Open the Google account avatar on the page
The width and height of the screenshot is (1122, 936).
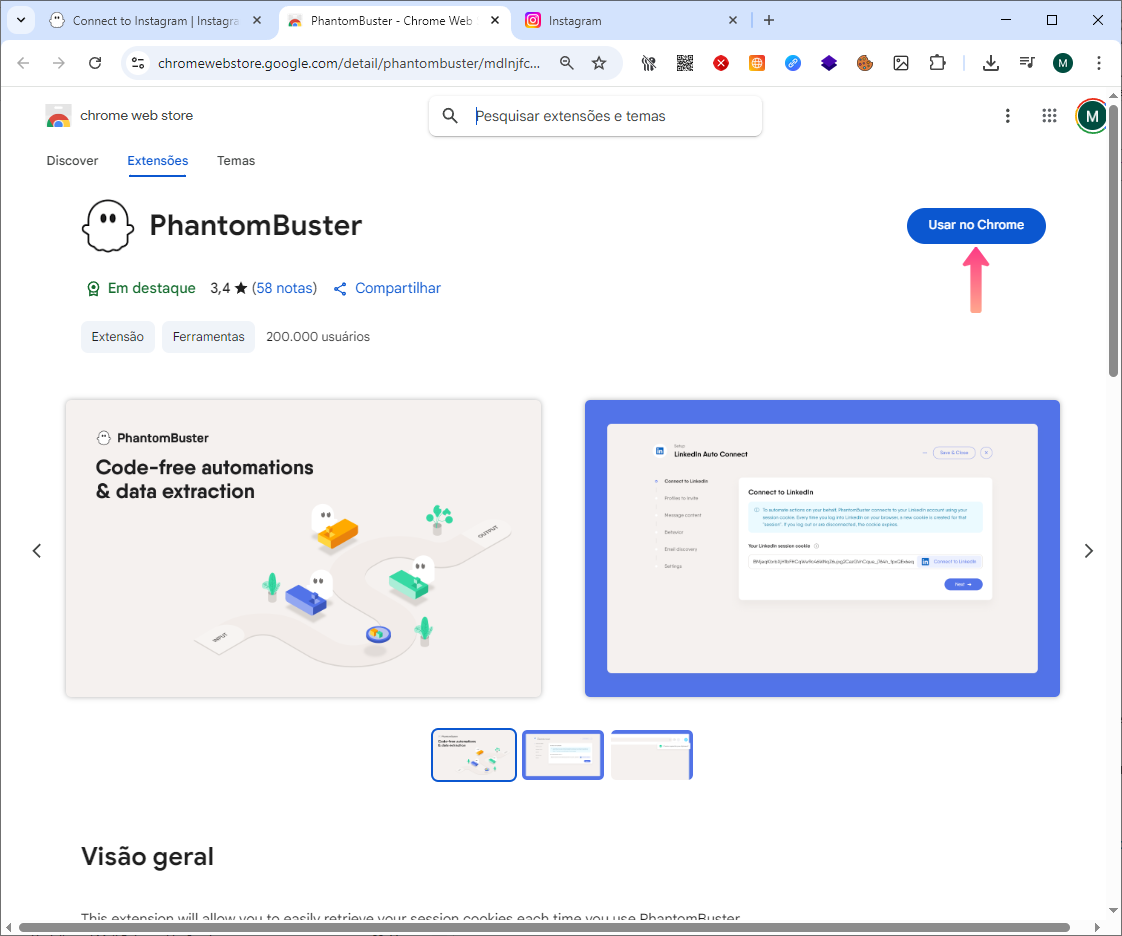pyautogui.click(x=1091, y=116)
